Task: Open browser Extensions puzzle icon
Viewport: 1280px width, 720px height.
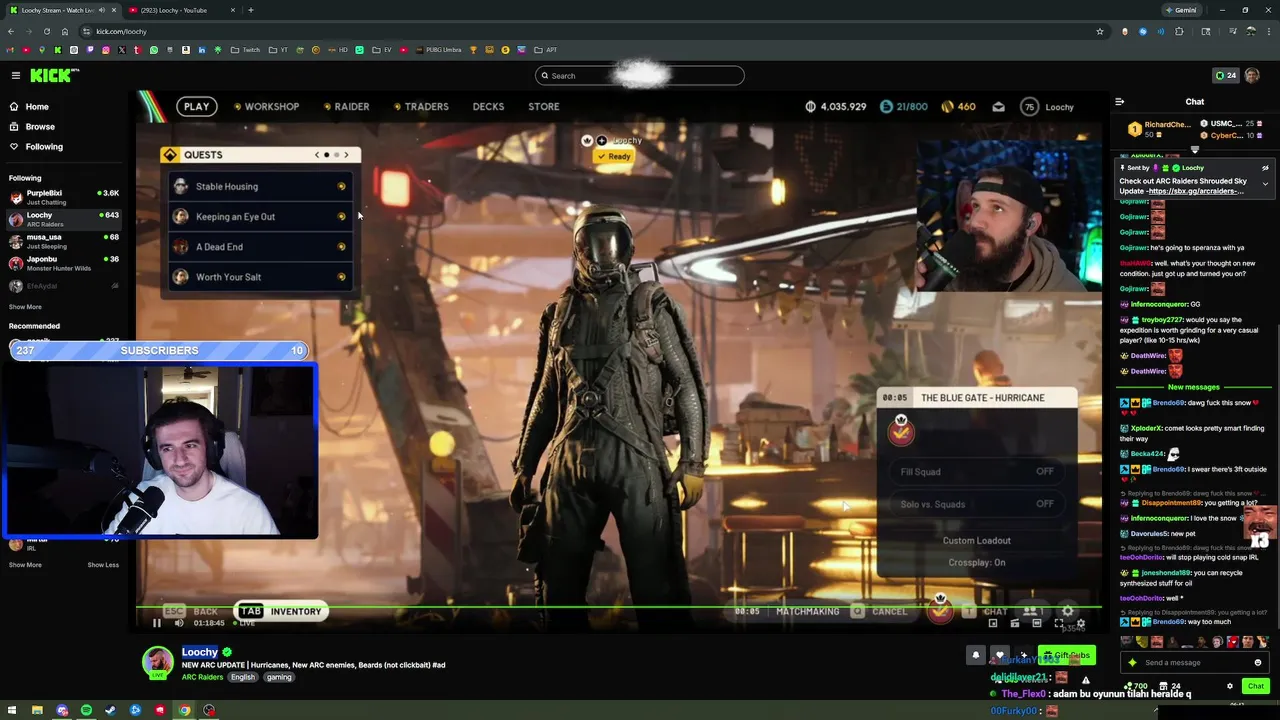Action: click(x=1179, y=31)
